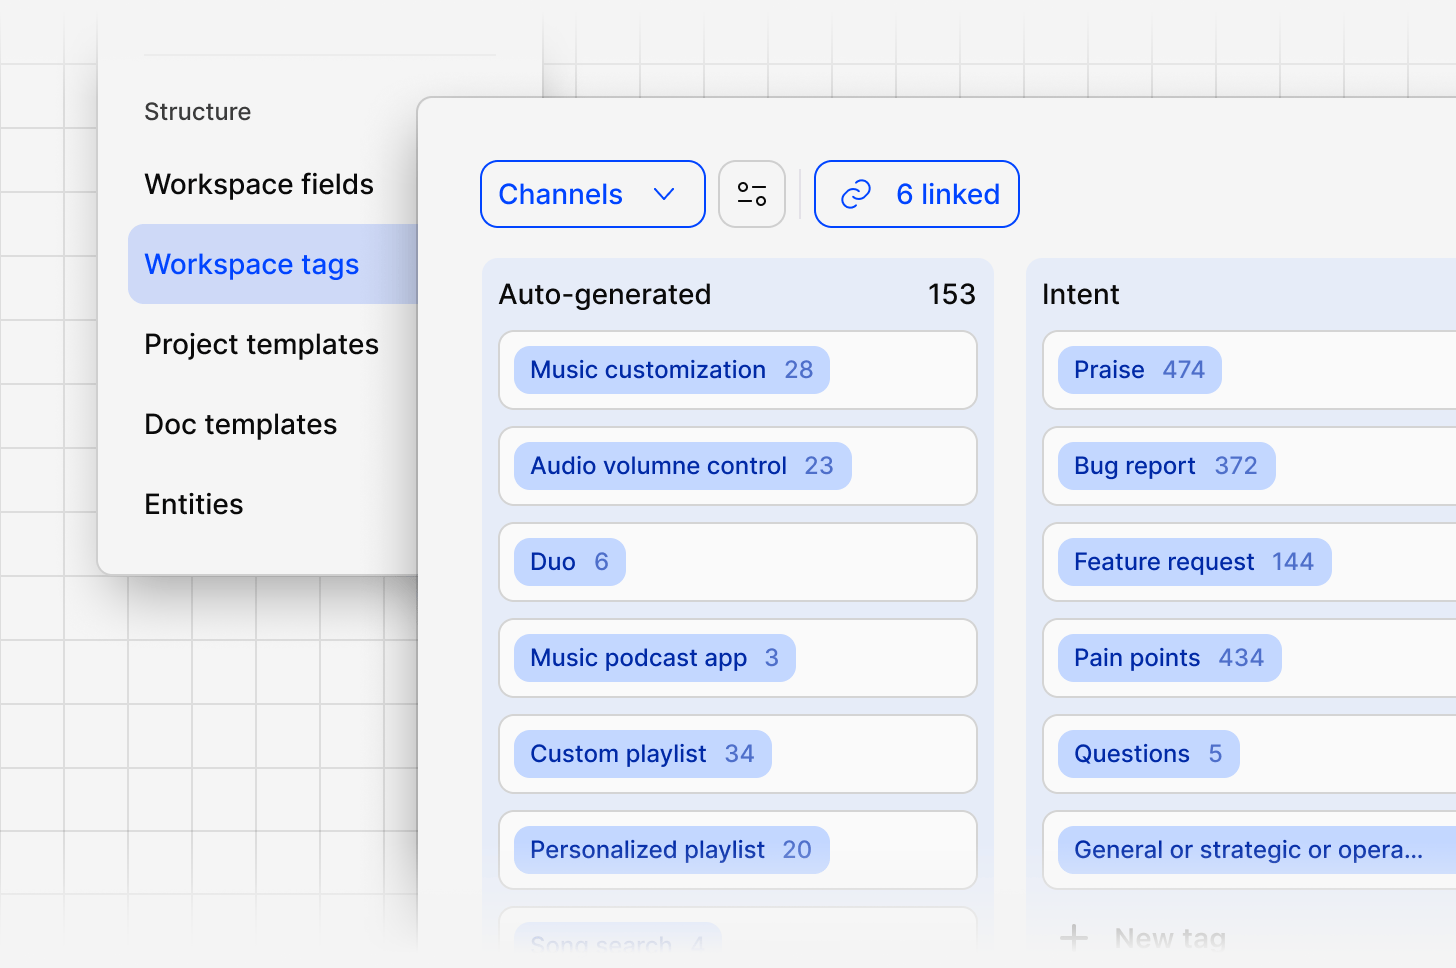Image resolution: width=1456 pixels, height=968 pixels.
Task: Select the Music customization tag
Action: 672,370
